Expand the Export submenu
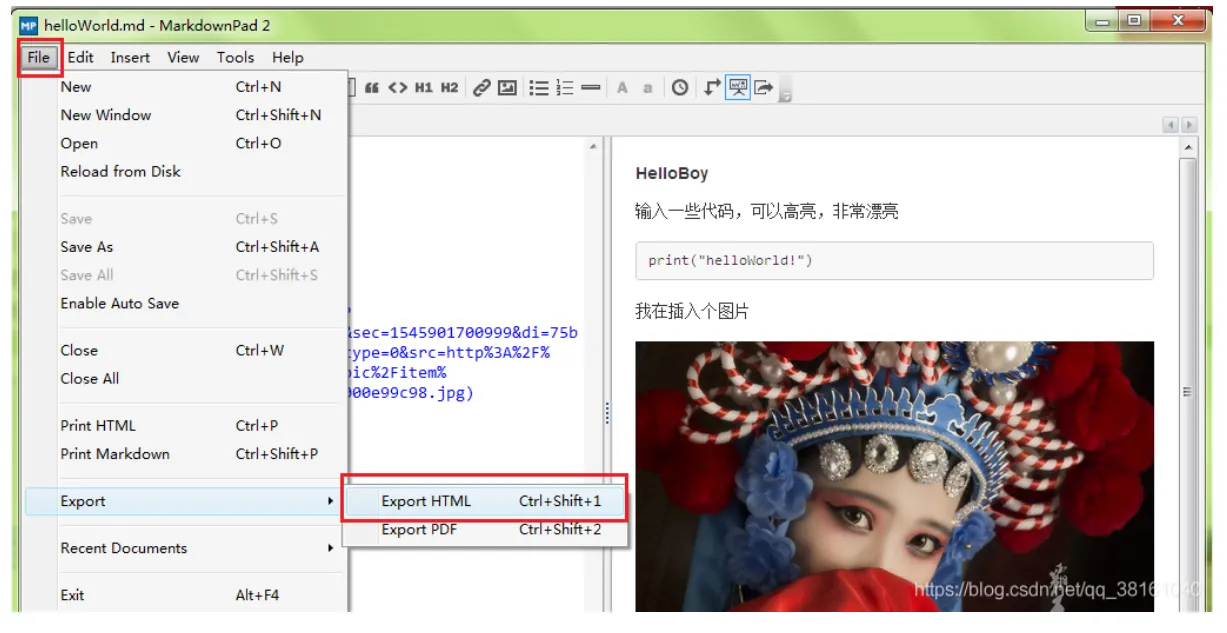 click(186, 501)
